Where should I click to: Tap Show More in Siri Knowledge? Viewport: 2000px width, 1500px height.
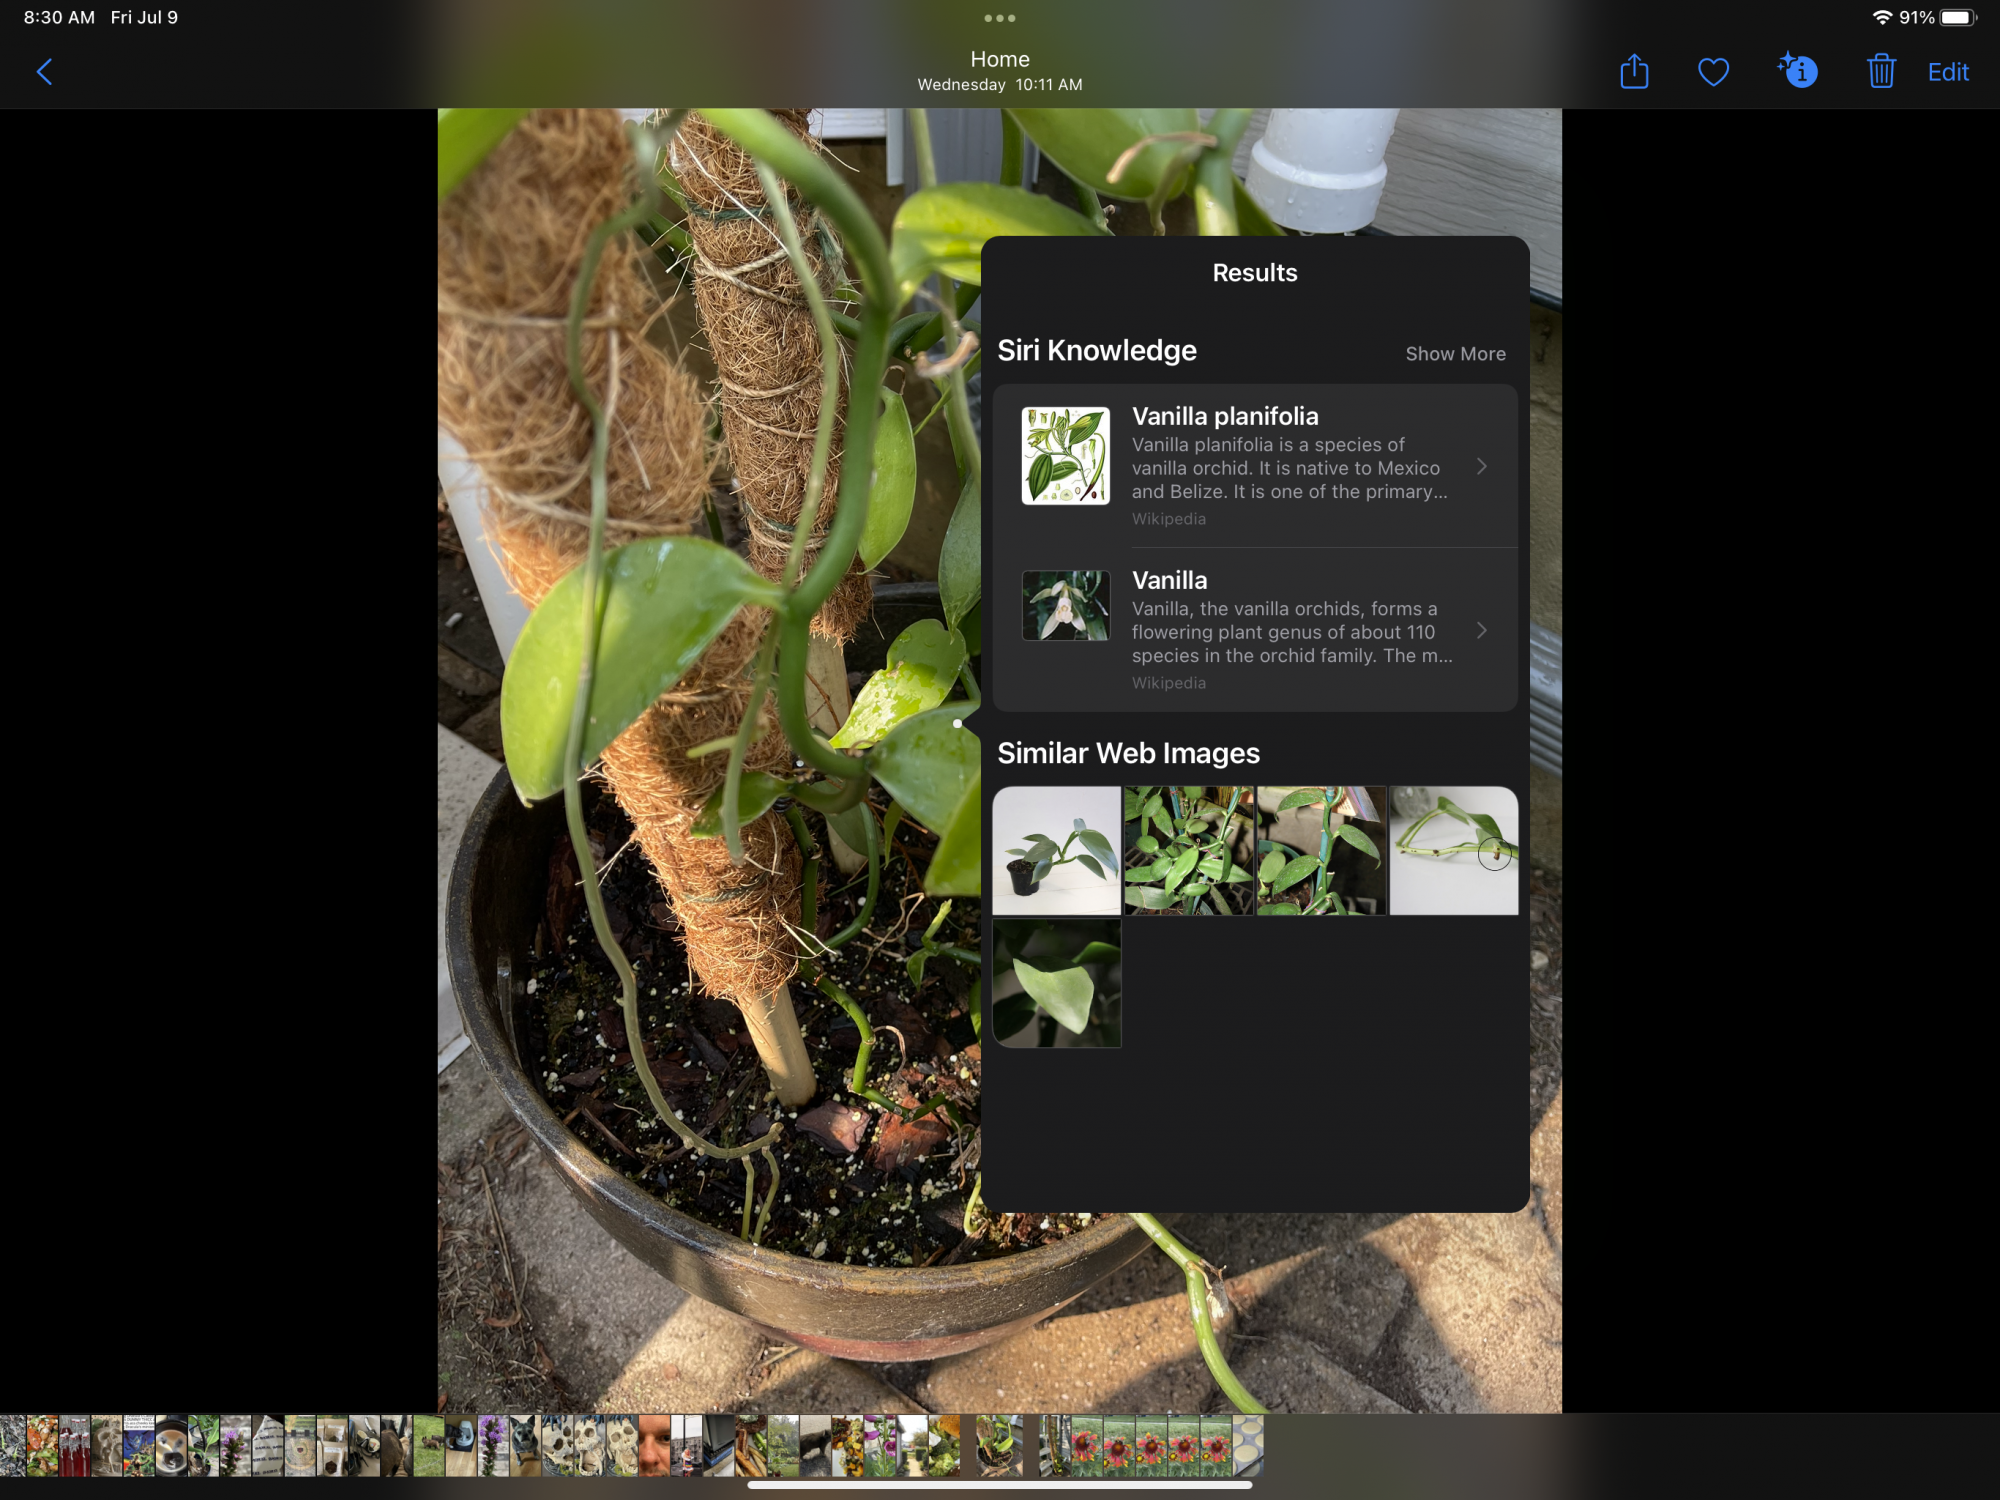click(1455, 354)
